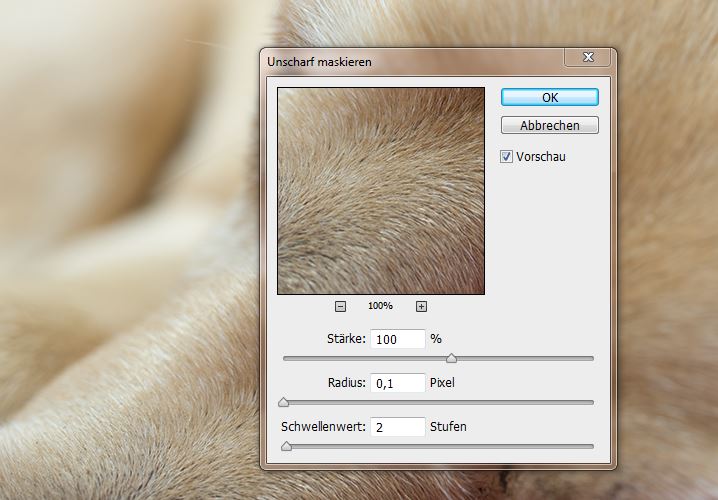Select the Schwellenwert slider handle
The height and width of the screenshot is (500, 718).
click(x=287, y=446)
